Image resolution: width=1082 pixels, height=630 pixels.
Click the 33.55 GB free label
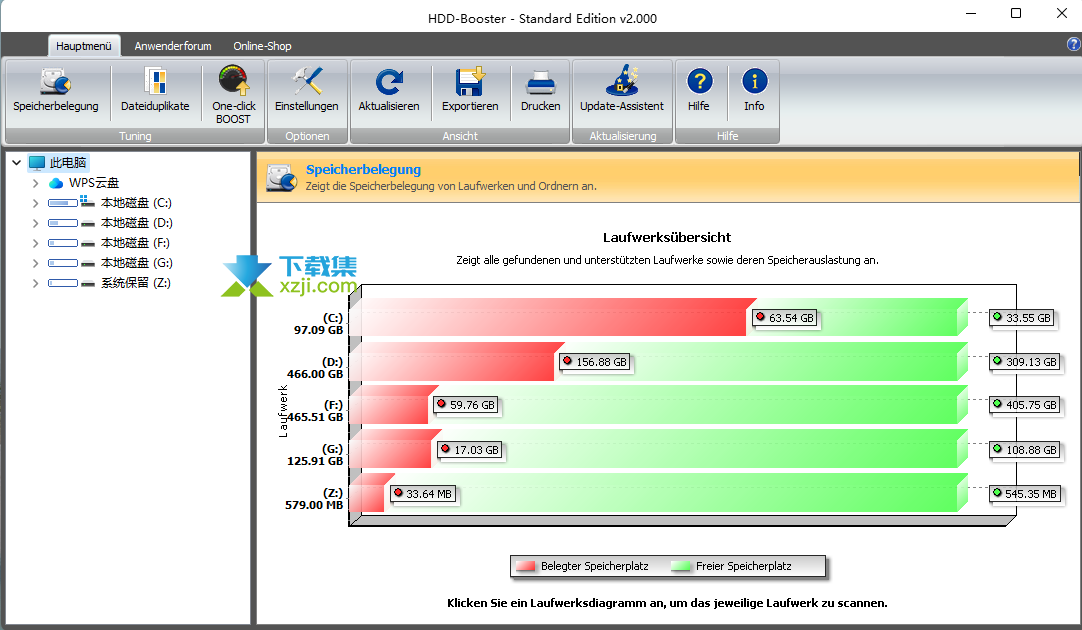point(1022,318)
